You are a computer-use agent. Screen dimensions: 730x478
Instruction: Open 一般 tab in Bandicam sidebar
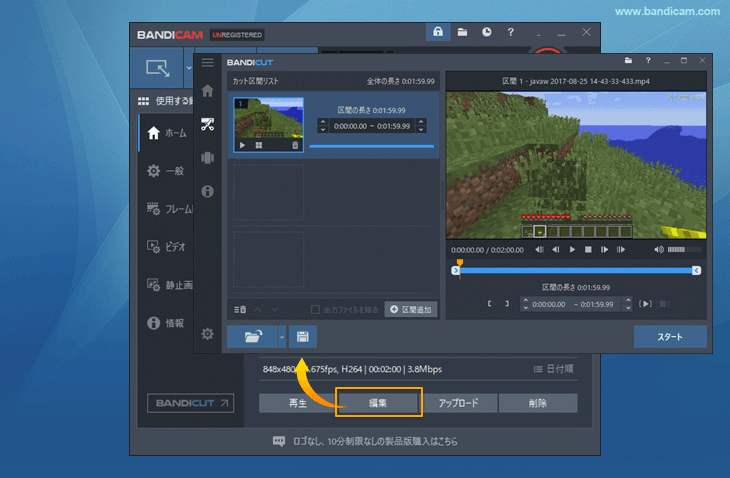tap(166, 171)
